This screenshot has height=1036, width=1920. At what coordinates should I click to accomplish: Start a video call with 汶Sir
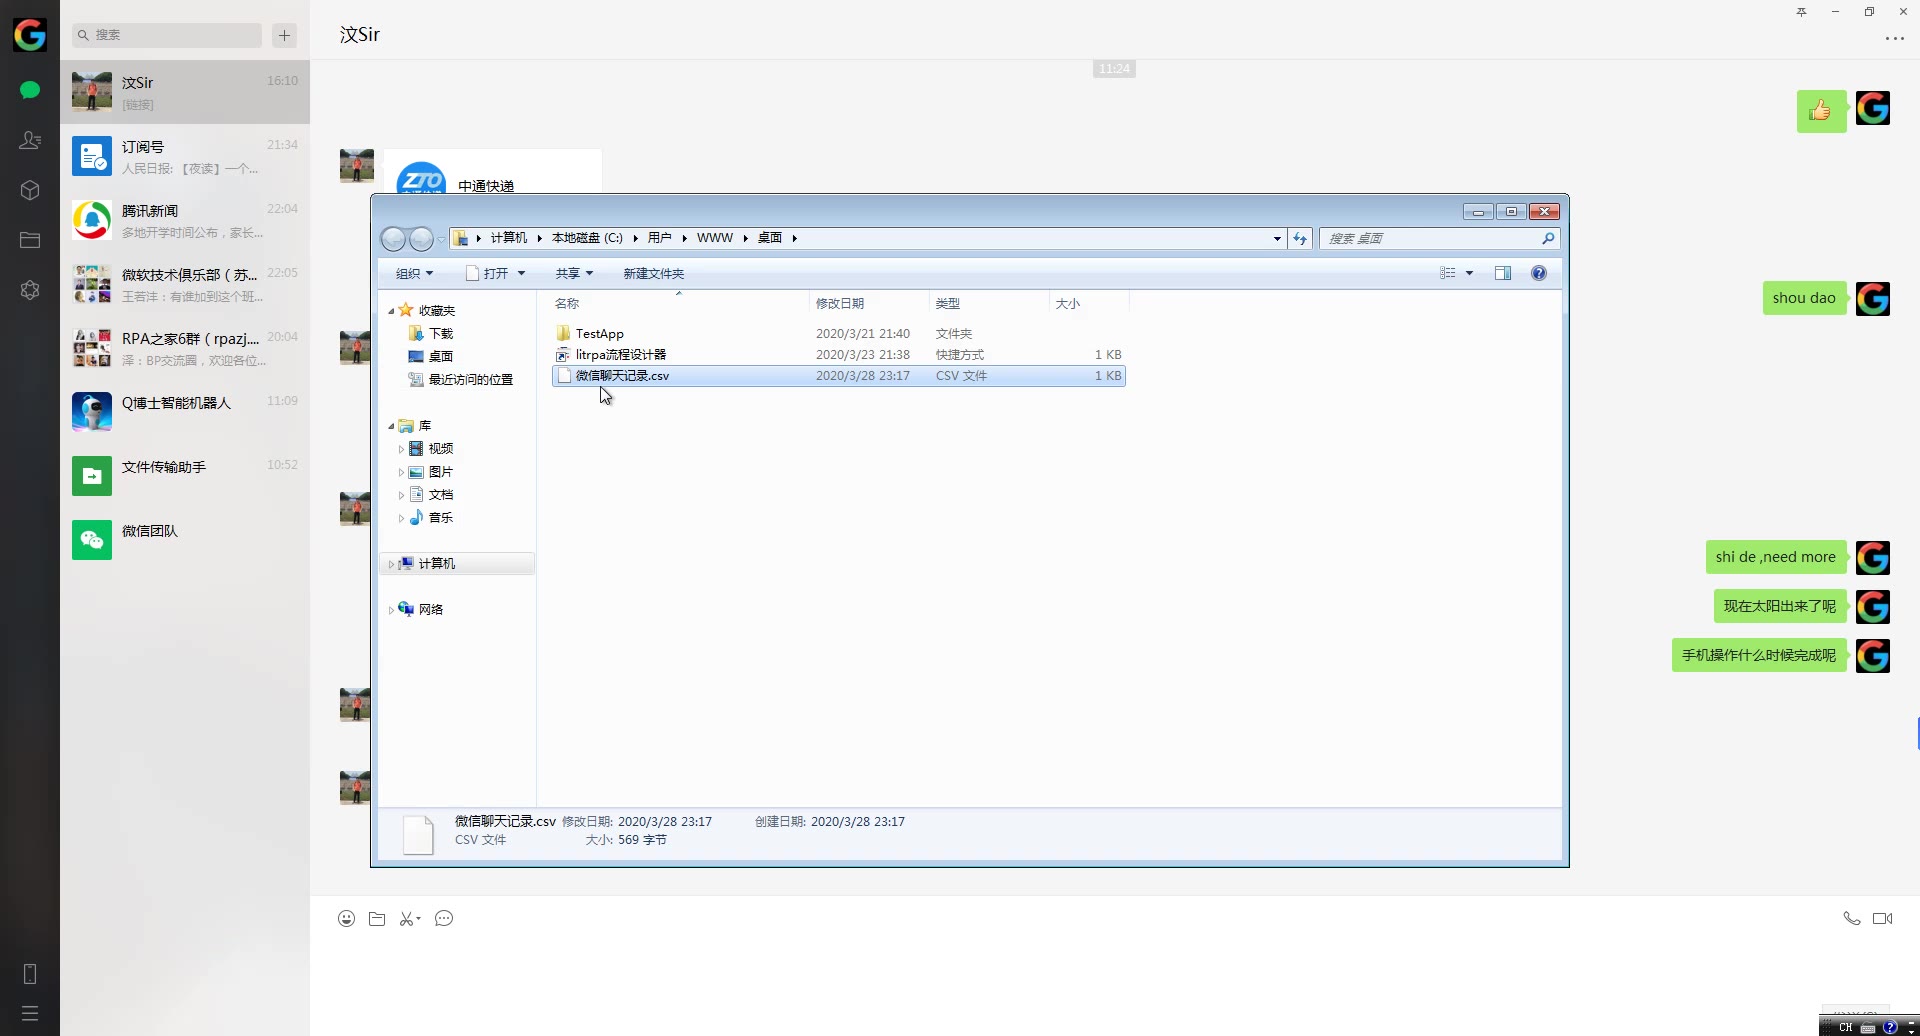click(1883, 918)
